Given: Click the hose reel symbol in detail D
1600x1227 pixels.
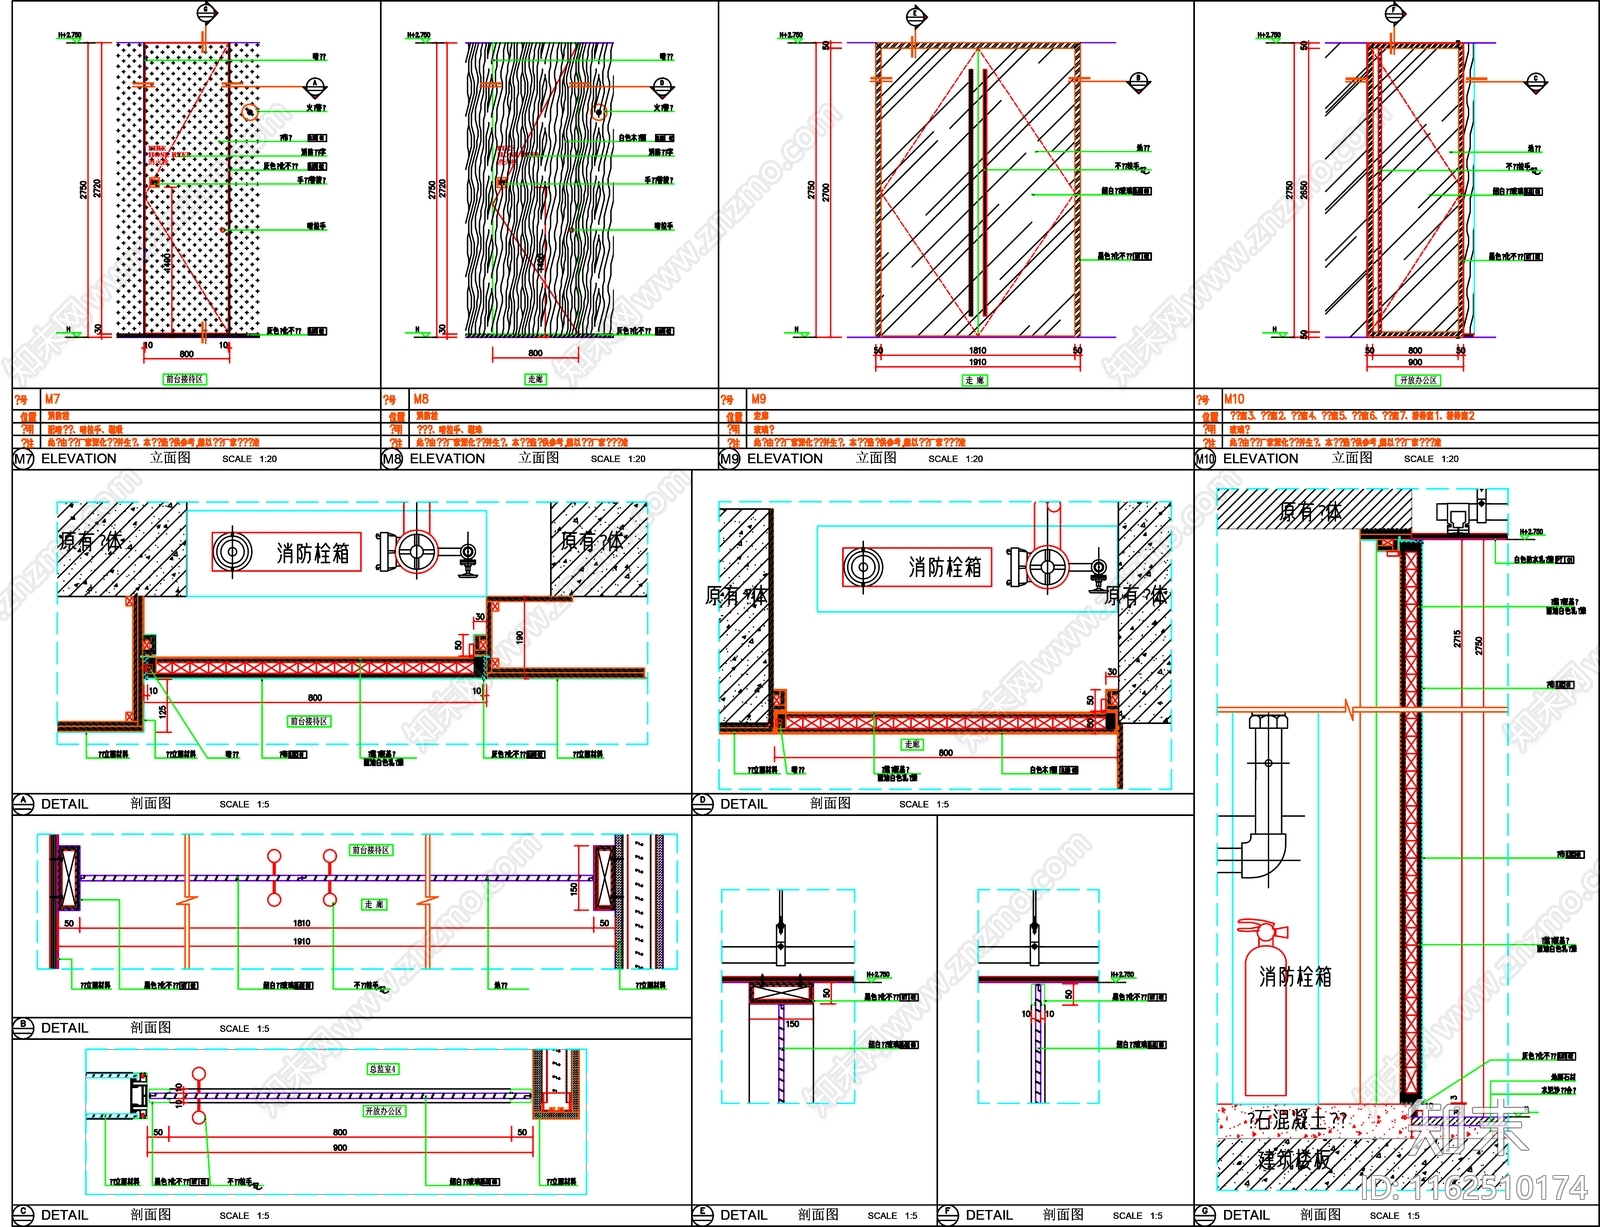Looking at the screenshot, I should tap(862, 567).
